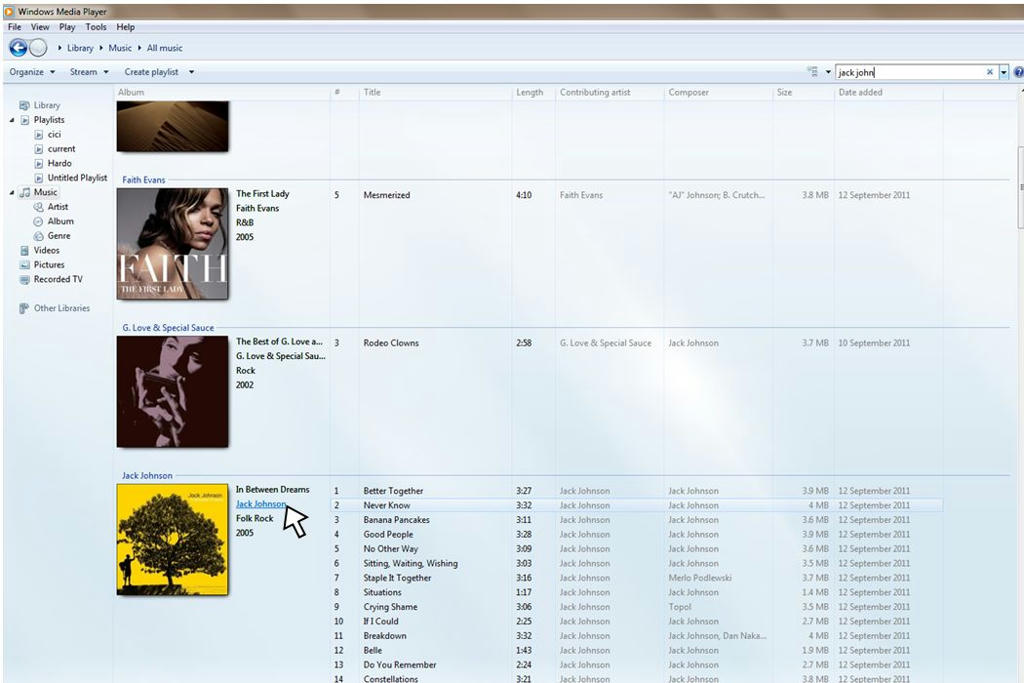
Task: Open the Videos library
Action: pyautogui.click(x=46, y=250)
